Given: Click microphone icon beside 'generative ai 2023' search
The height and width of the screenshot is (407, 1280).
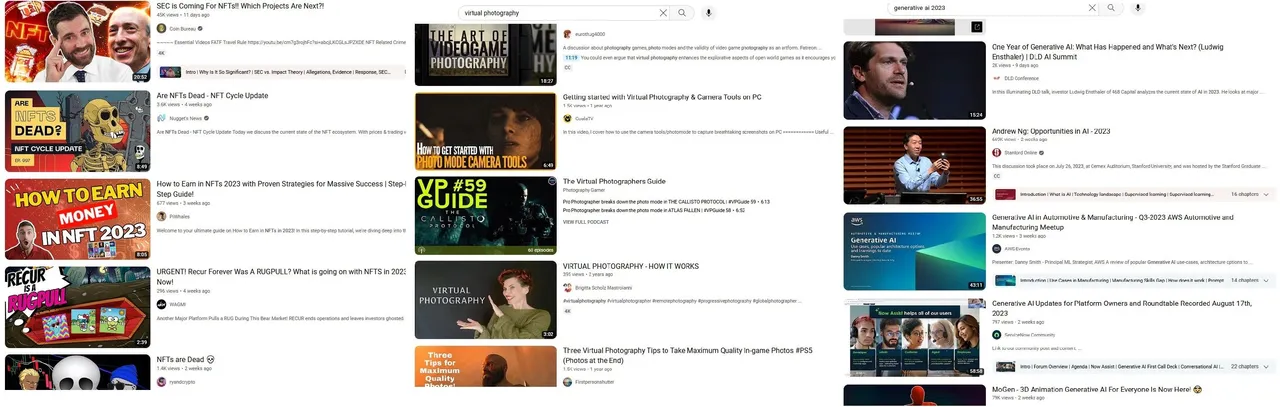Looking at the screenshot, I should point(1138,8).
